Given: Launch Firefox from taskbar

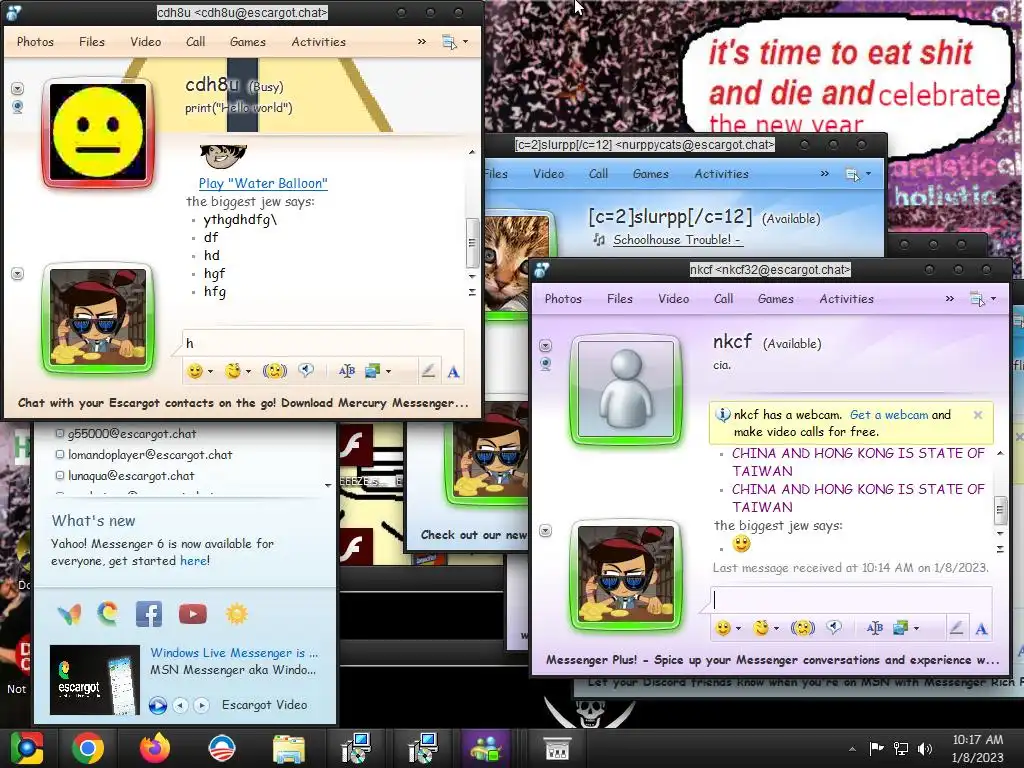Looking at the screenshot, I should [155, 748].
